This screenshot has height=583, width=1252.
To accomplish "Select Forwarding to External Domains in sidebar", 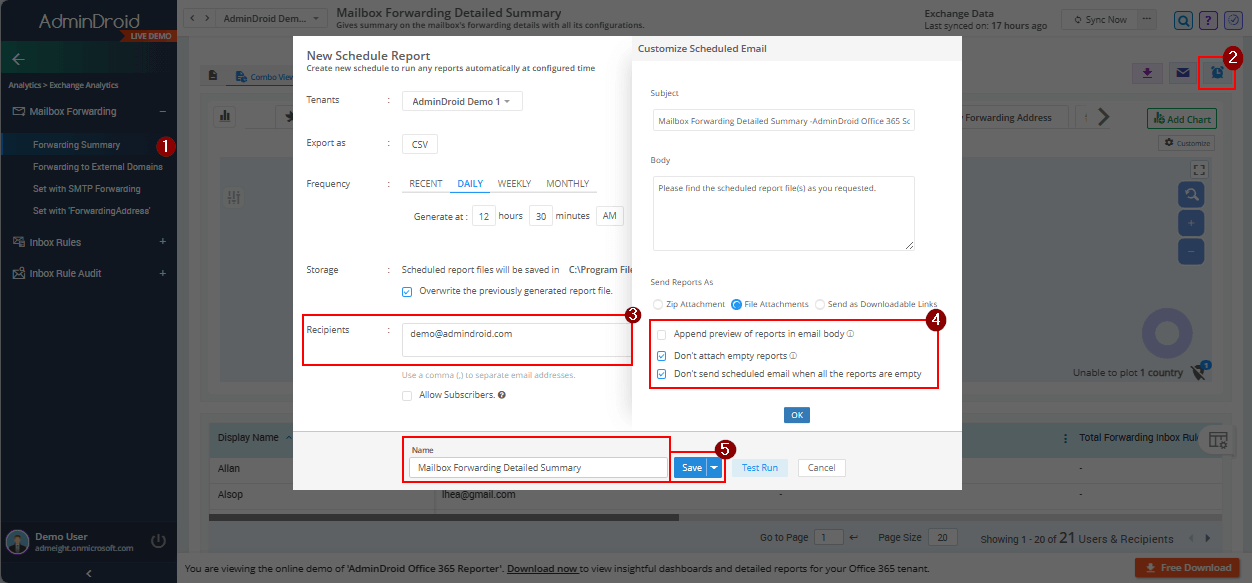I will (x=98, y=165).
